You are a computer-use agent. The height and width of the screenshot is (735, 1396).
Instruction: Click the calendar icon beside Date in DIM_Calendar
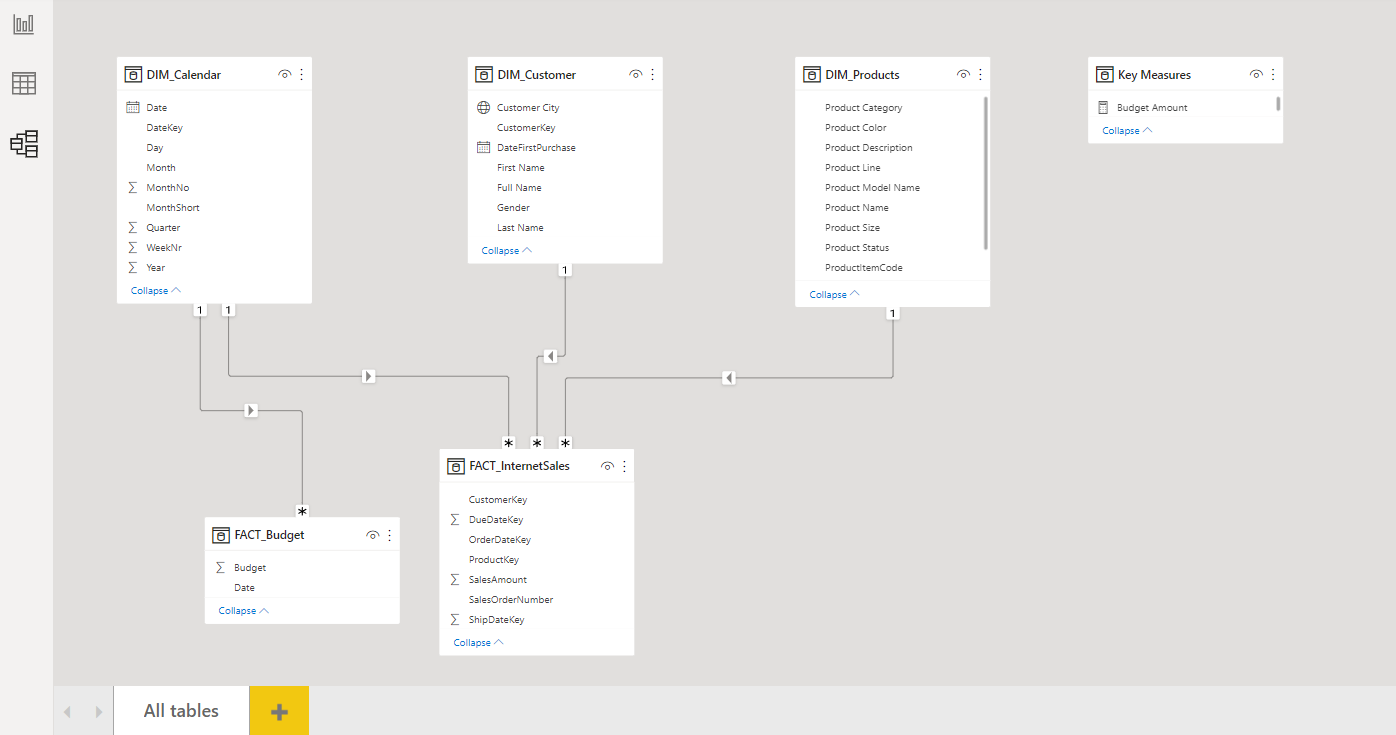133,107
